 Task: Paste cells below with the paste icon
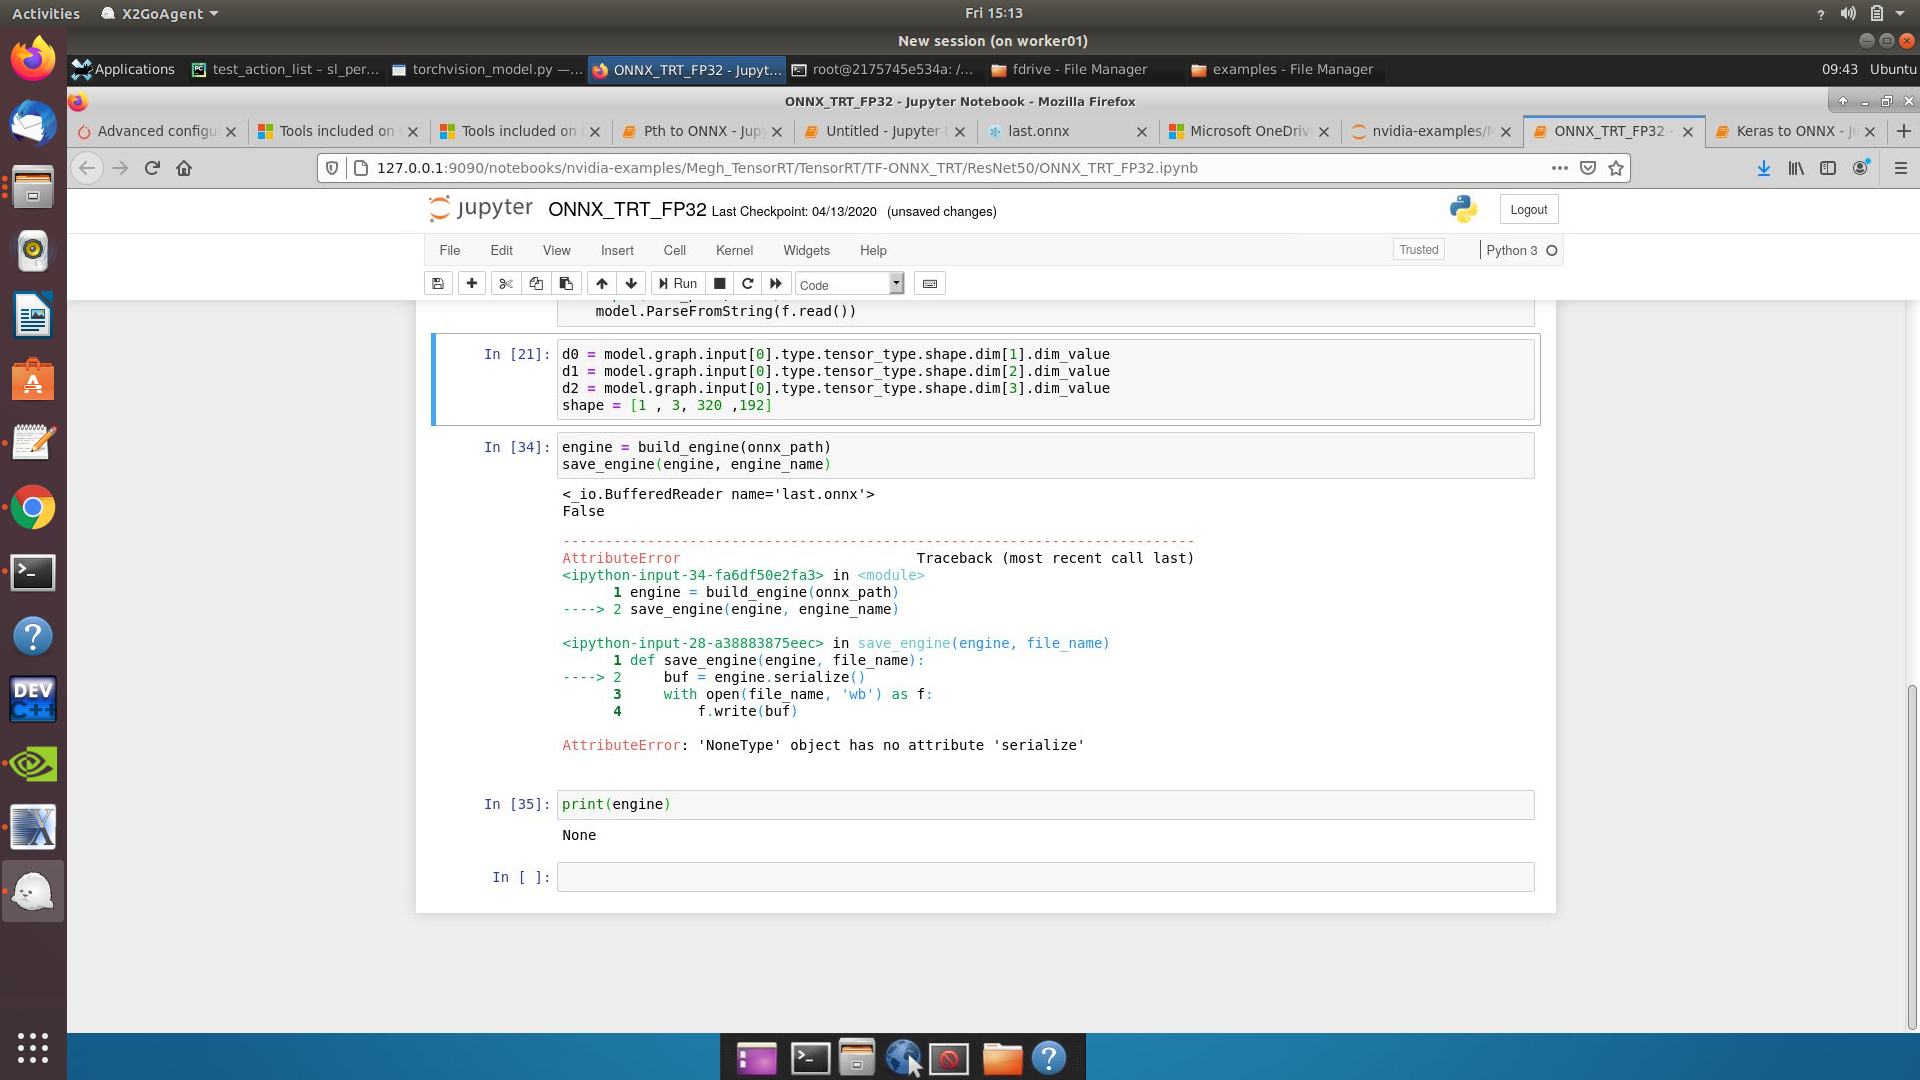click(566, 283)
